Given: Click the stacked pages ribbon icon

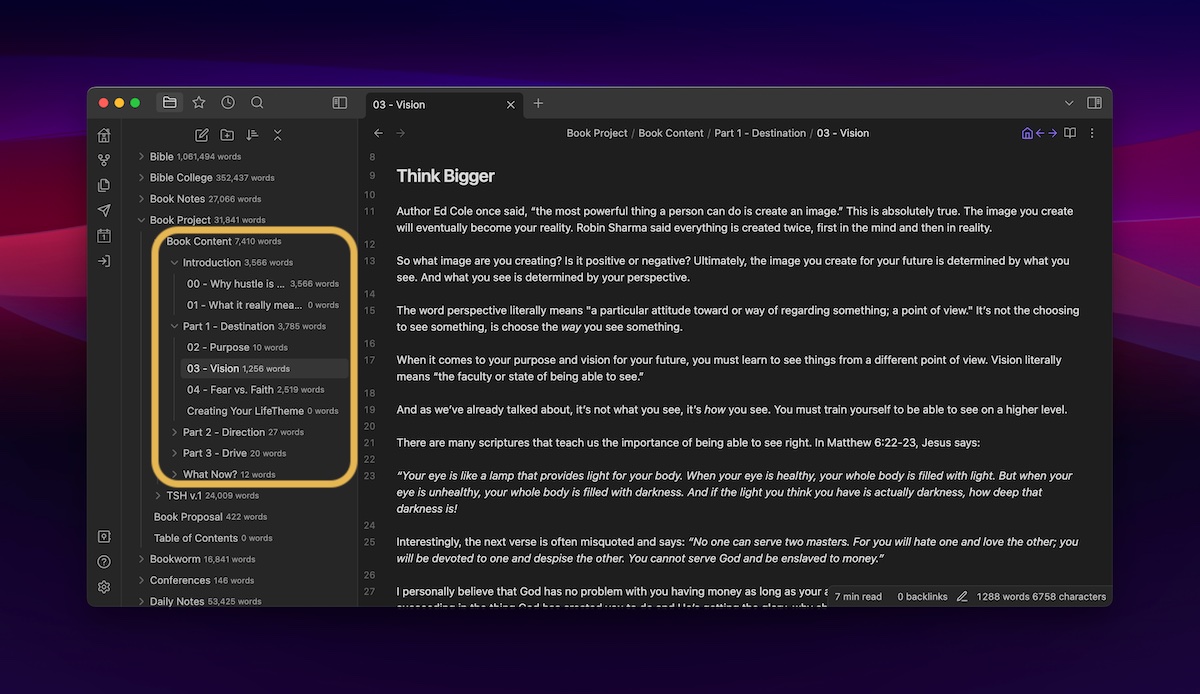Looking at the screenshot, I should pos(104,185).
